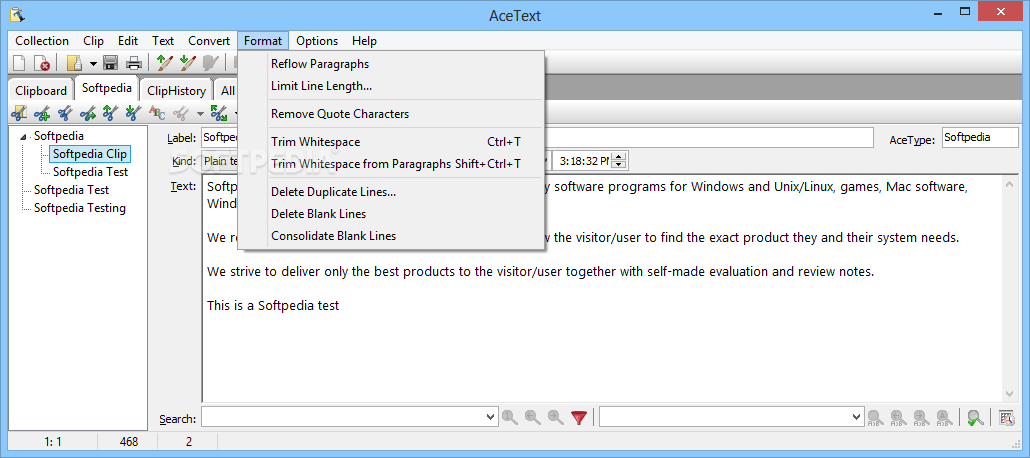This screenshot has height=458, width=1030.
Task: Click the text editor scrollbar down arrow
Action: (1010, 394)
